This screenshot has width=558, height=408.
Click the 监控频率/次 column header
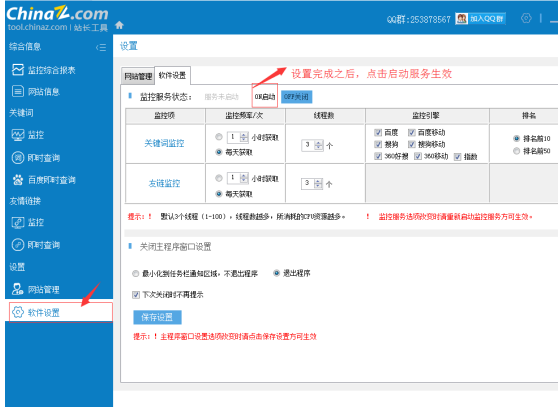coord(244,116)
